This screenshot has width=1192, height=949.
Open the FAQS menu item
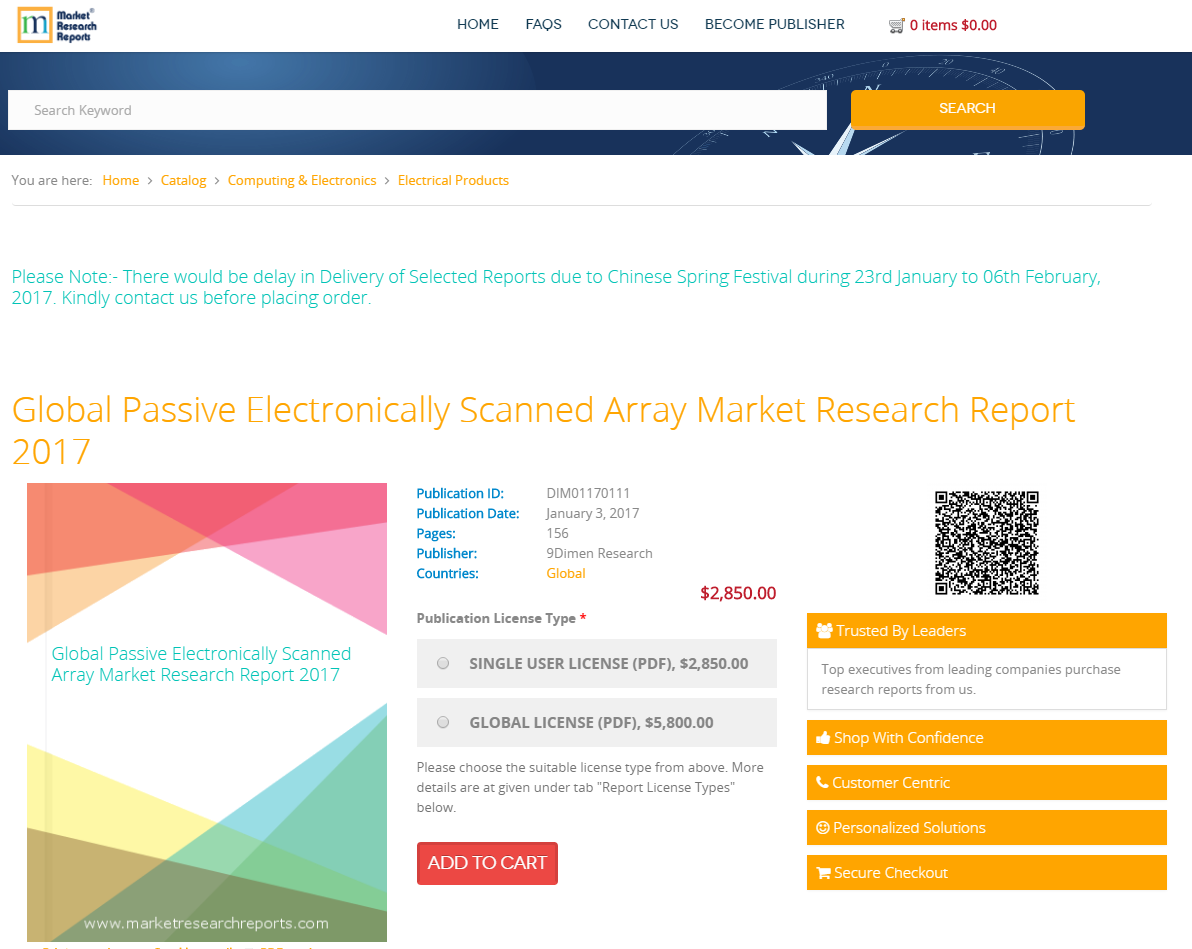click(x=544, y=24)
